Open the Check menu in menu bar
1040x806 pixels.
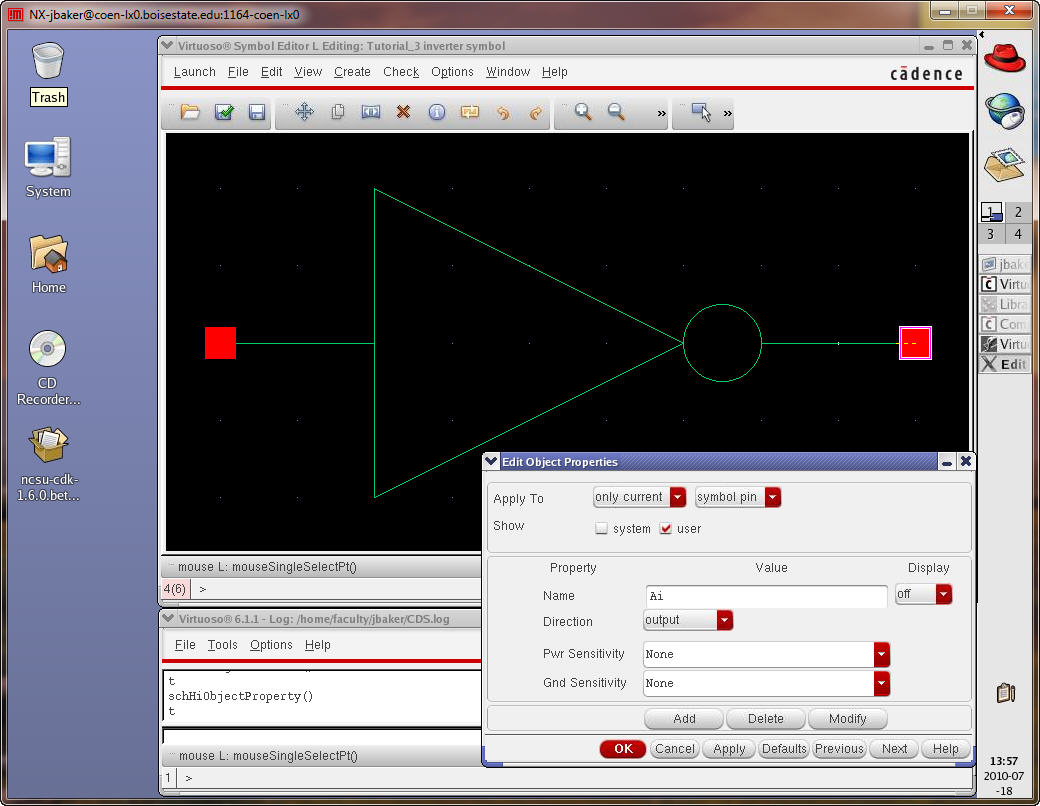pyautogui.click(x=401, y=72)
